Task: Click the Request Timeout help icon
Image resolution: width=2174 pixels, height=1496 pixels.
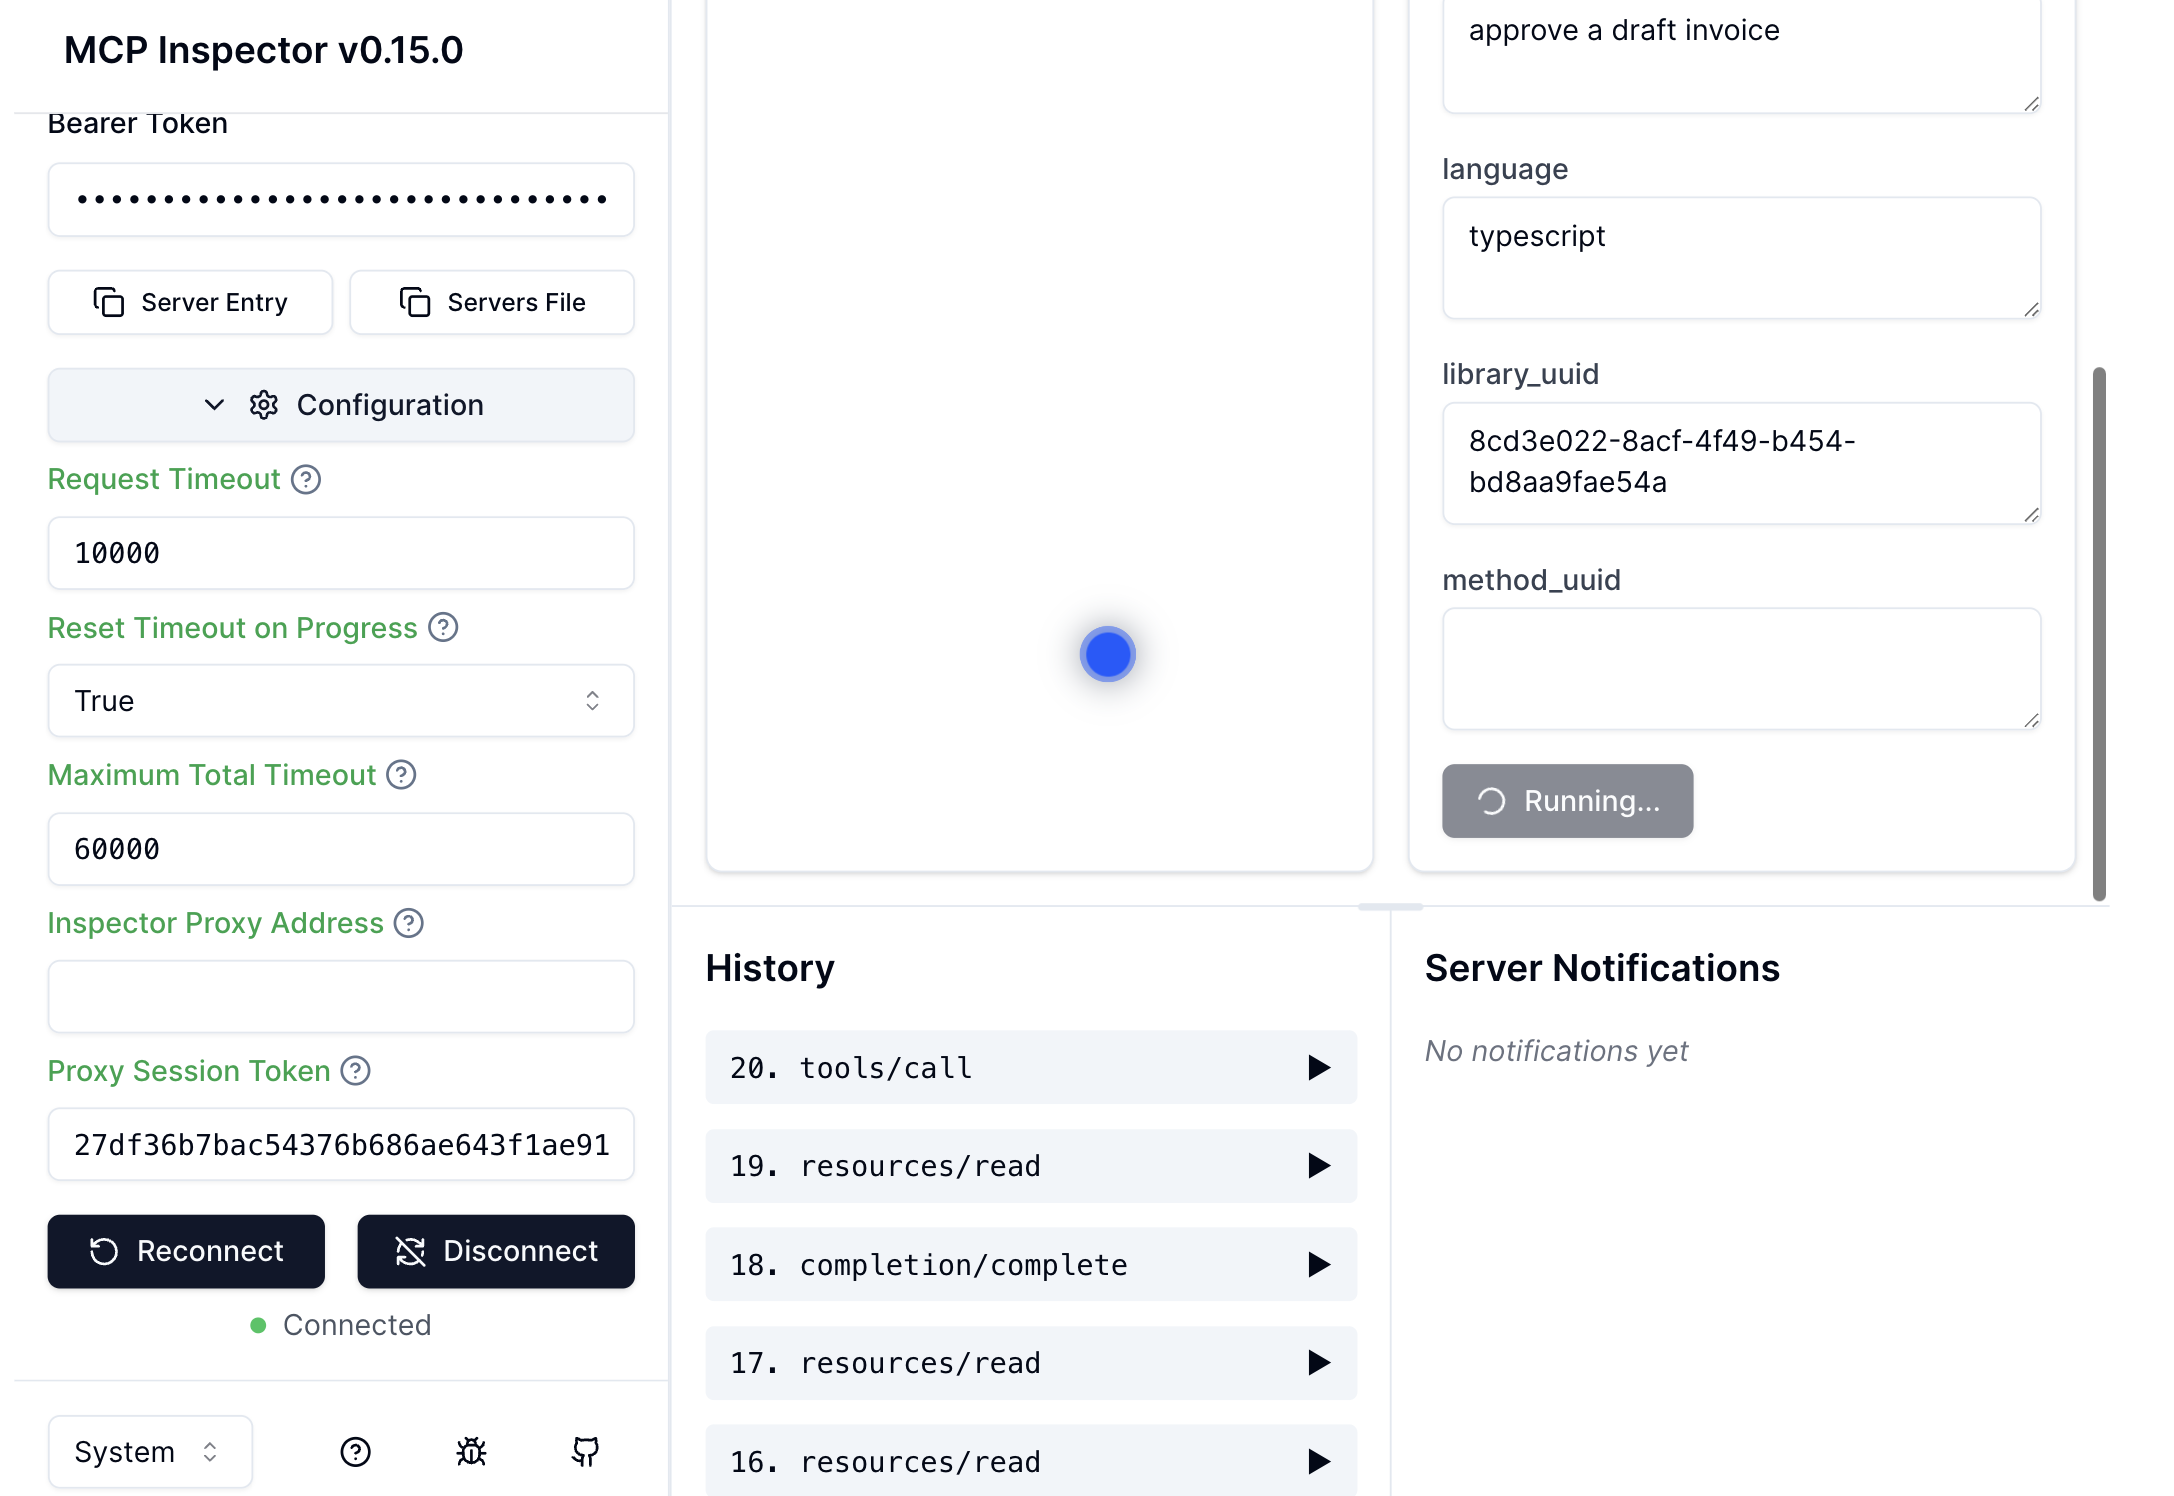Action: (306, 480)
